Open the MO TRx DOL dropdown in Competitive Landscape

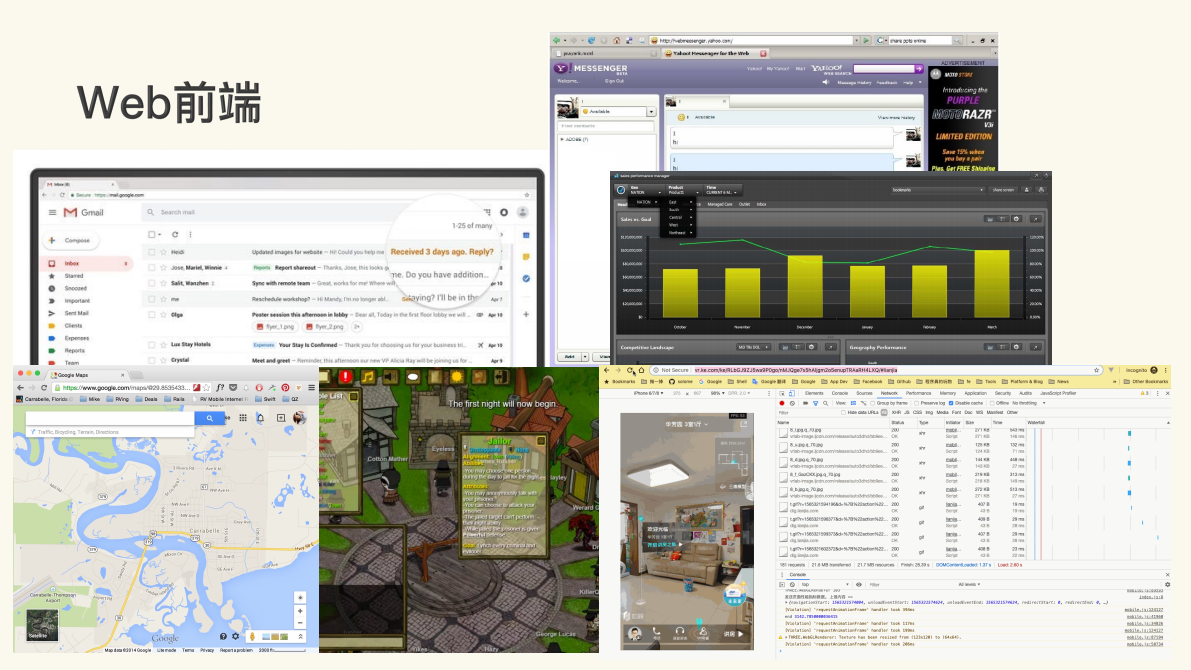point(753,347)
